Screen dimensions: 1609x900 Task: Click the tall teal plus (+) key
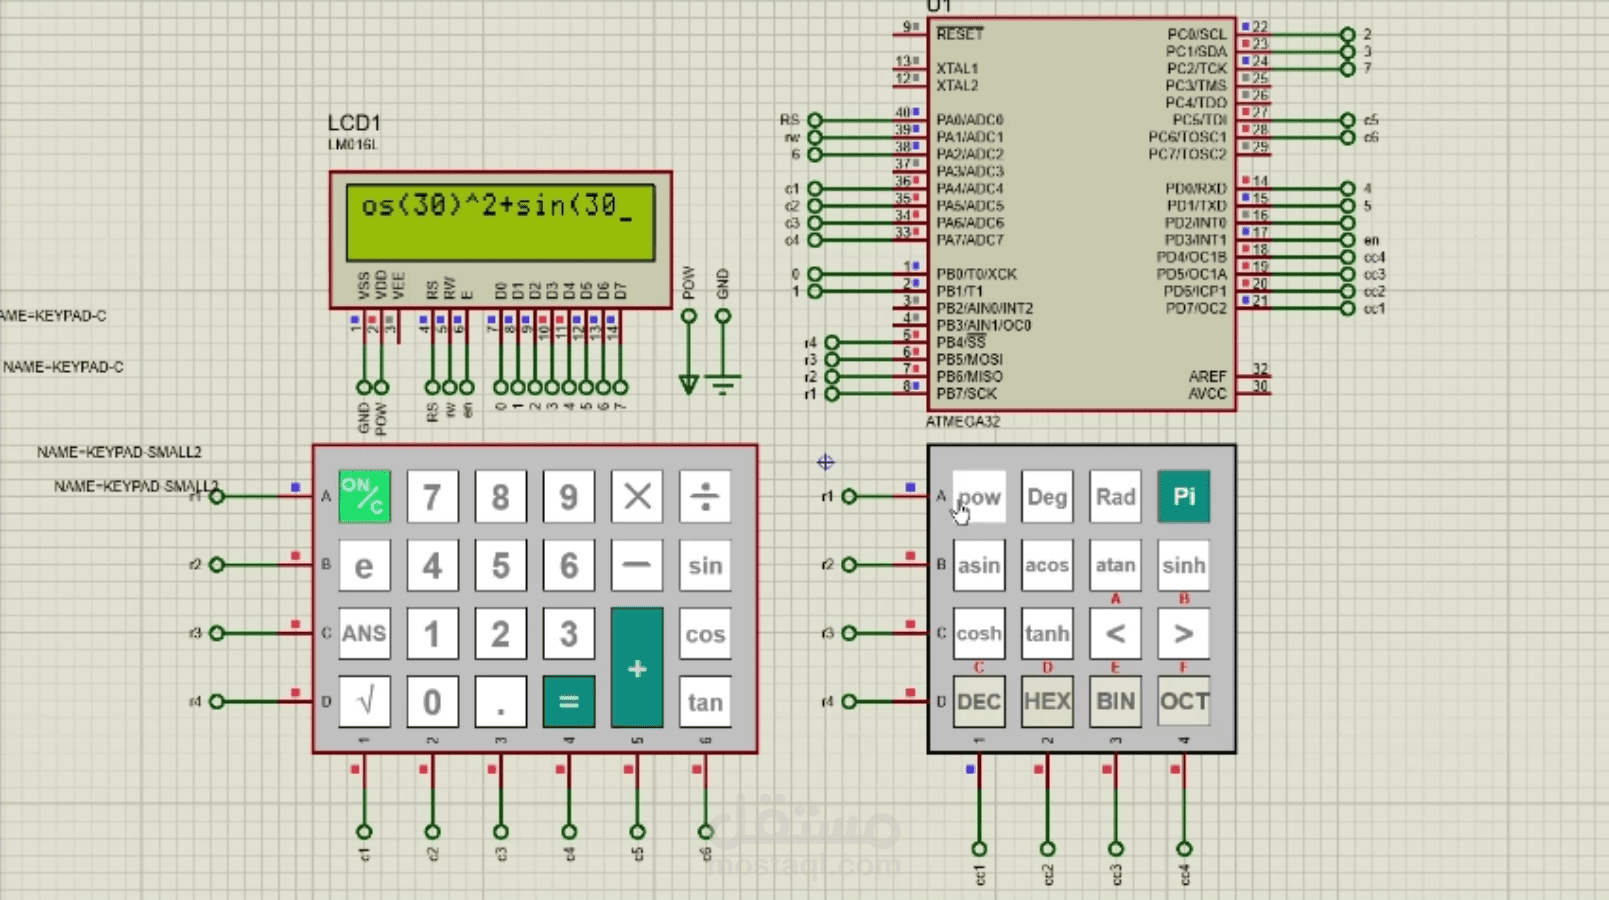pyautogui.click(x=637, y=667)
